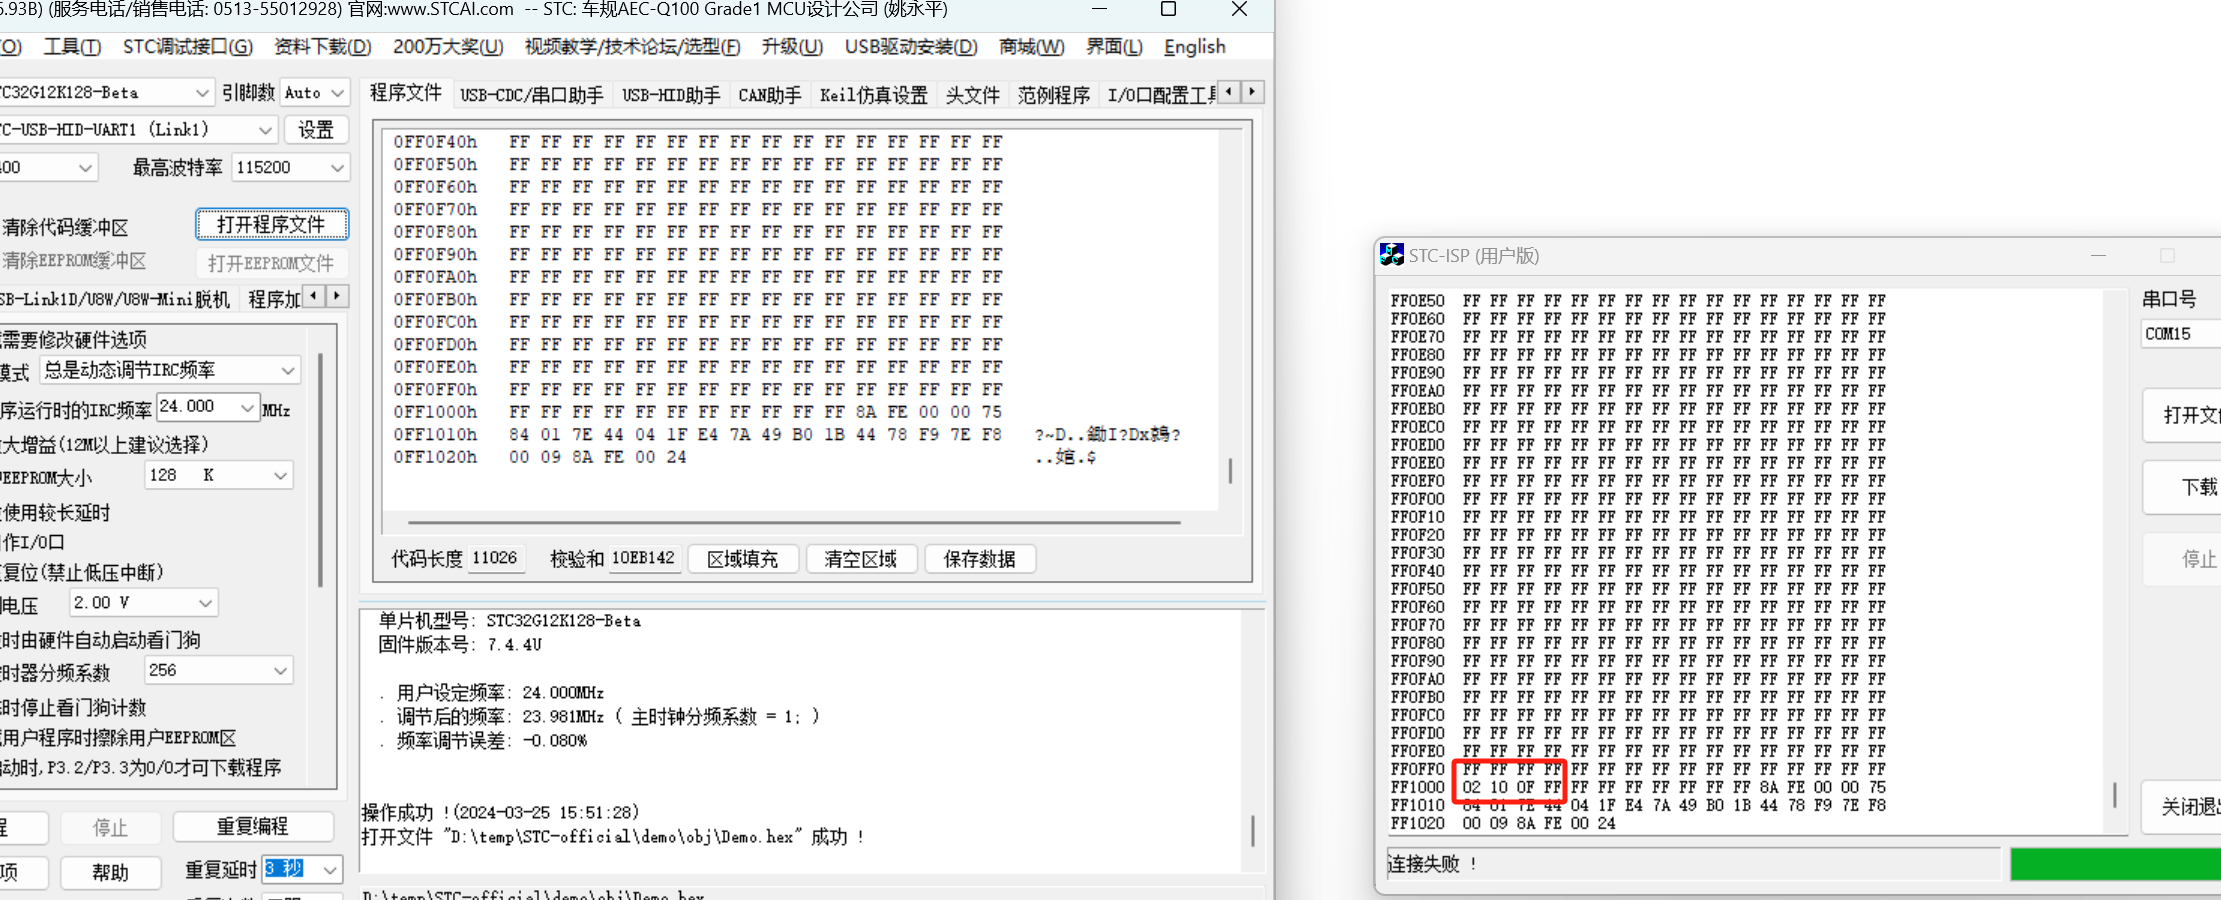Switch to the USB-HID助手 tab
2221x900 pixels.
[671, 95]
